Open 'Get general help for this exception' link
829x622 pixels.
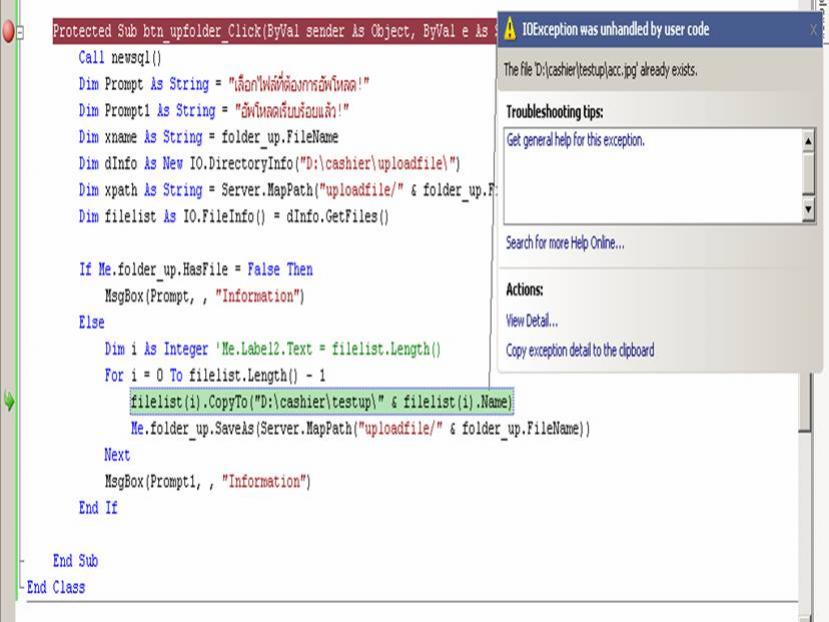pos(576,140)
